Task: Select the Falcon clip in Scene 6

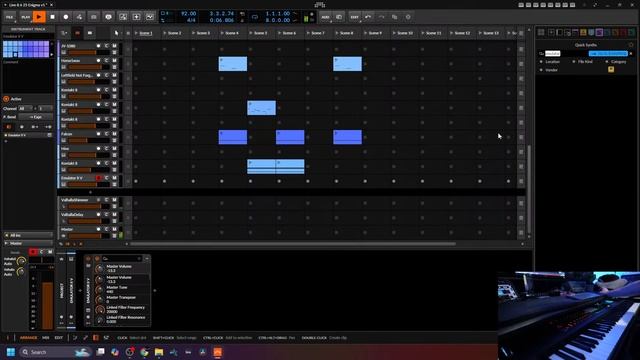Action: point(290,137)
